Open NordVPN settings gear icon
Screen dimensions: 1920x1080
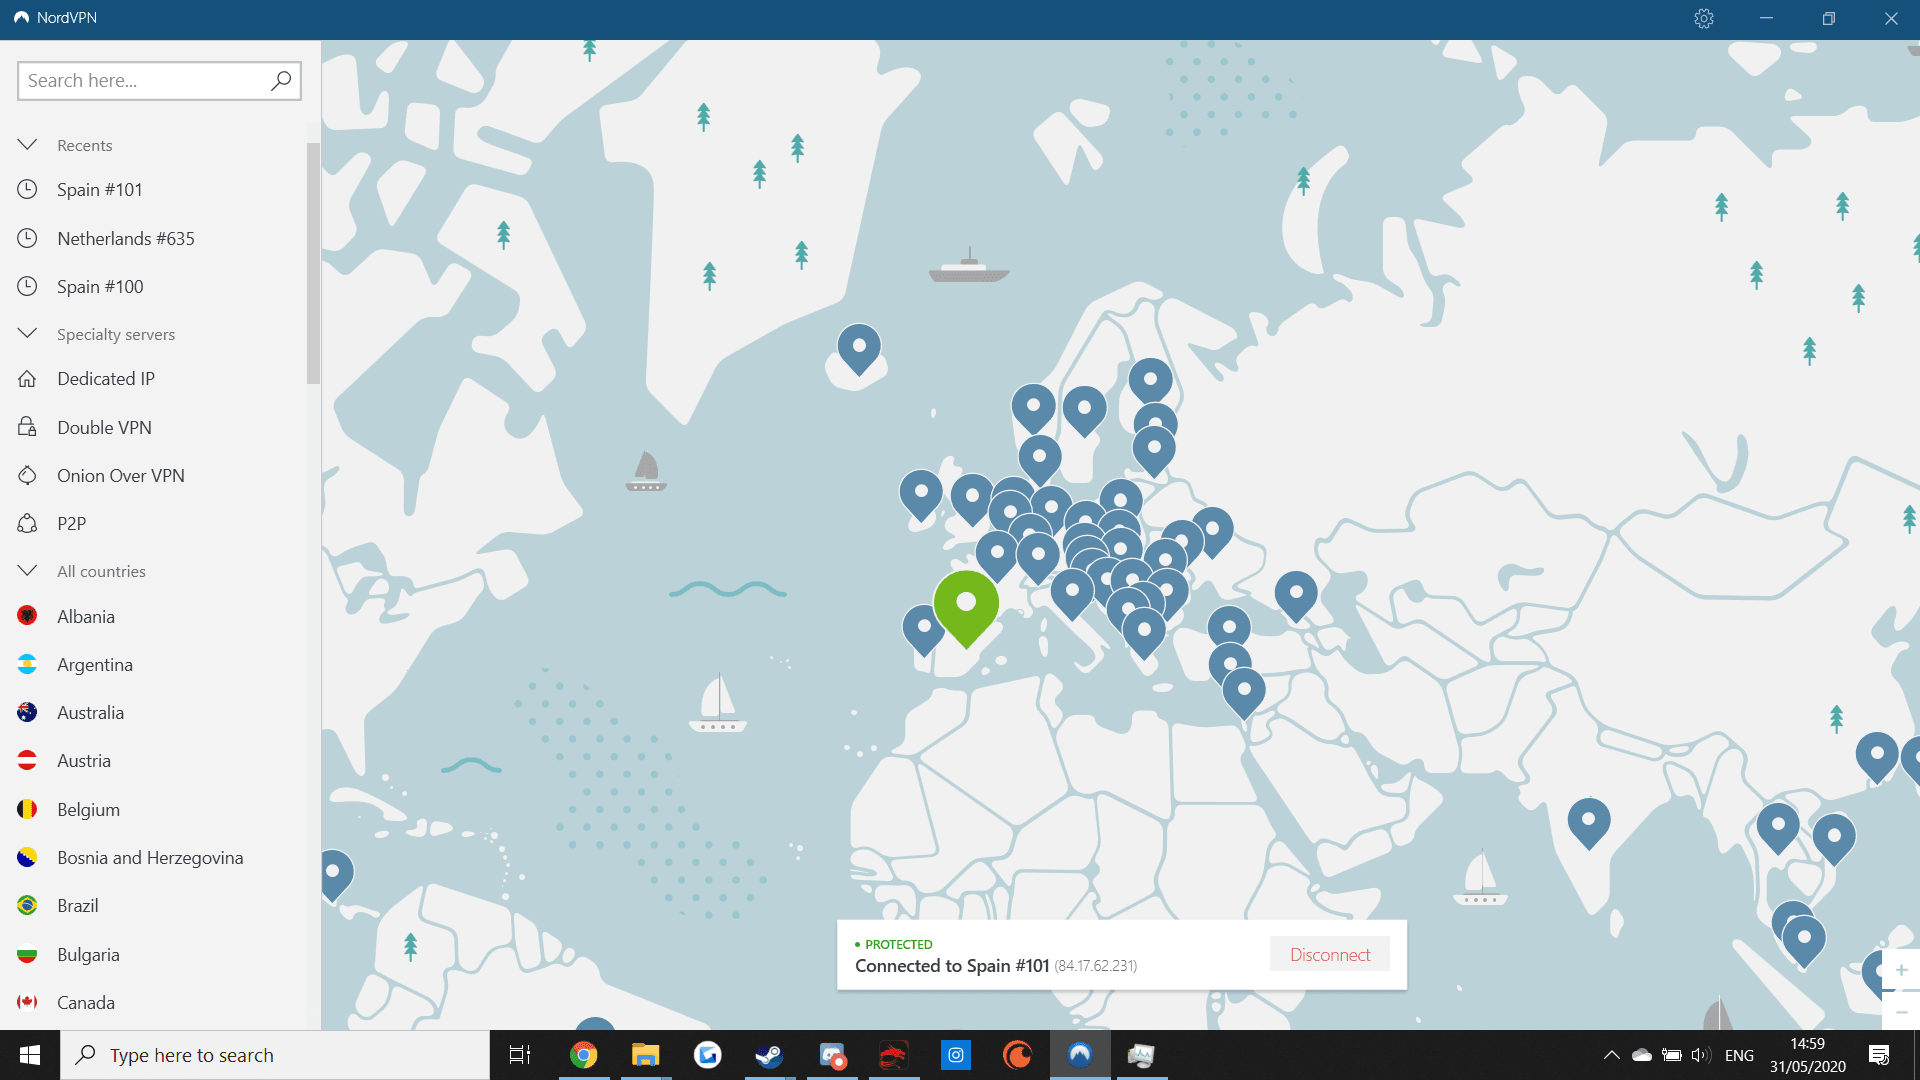click(1704, 18)
